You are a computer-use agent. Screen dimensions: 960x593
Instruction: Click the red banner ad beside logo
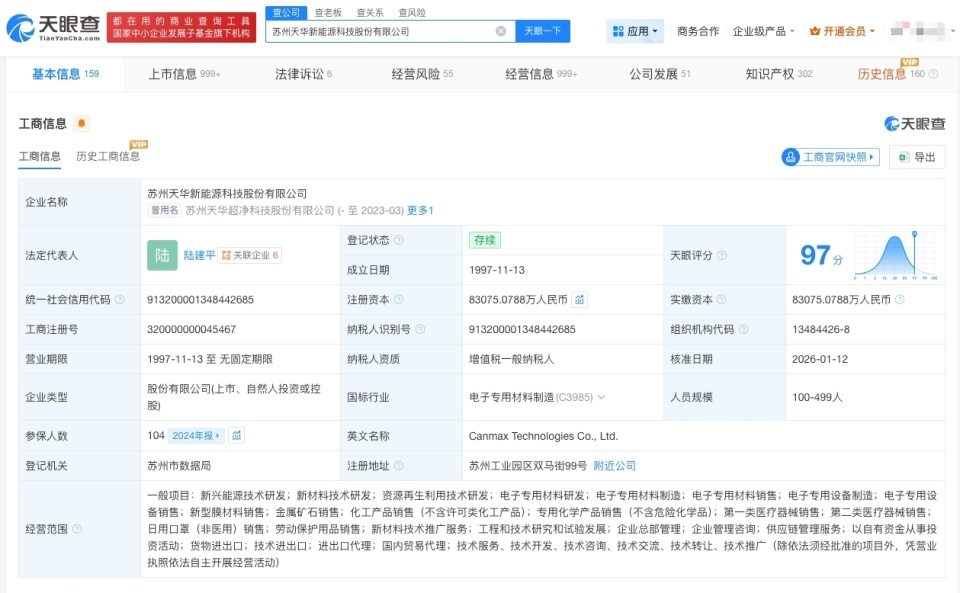point(181,28)
